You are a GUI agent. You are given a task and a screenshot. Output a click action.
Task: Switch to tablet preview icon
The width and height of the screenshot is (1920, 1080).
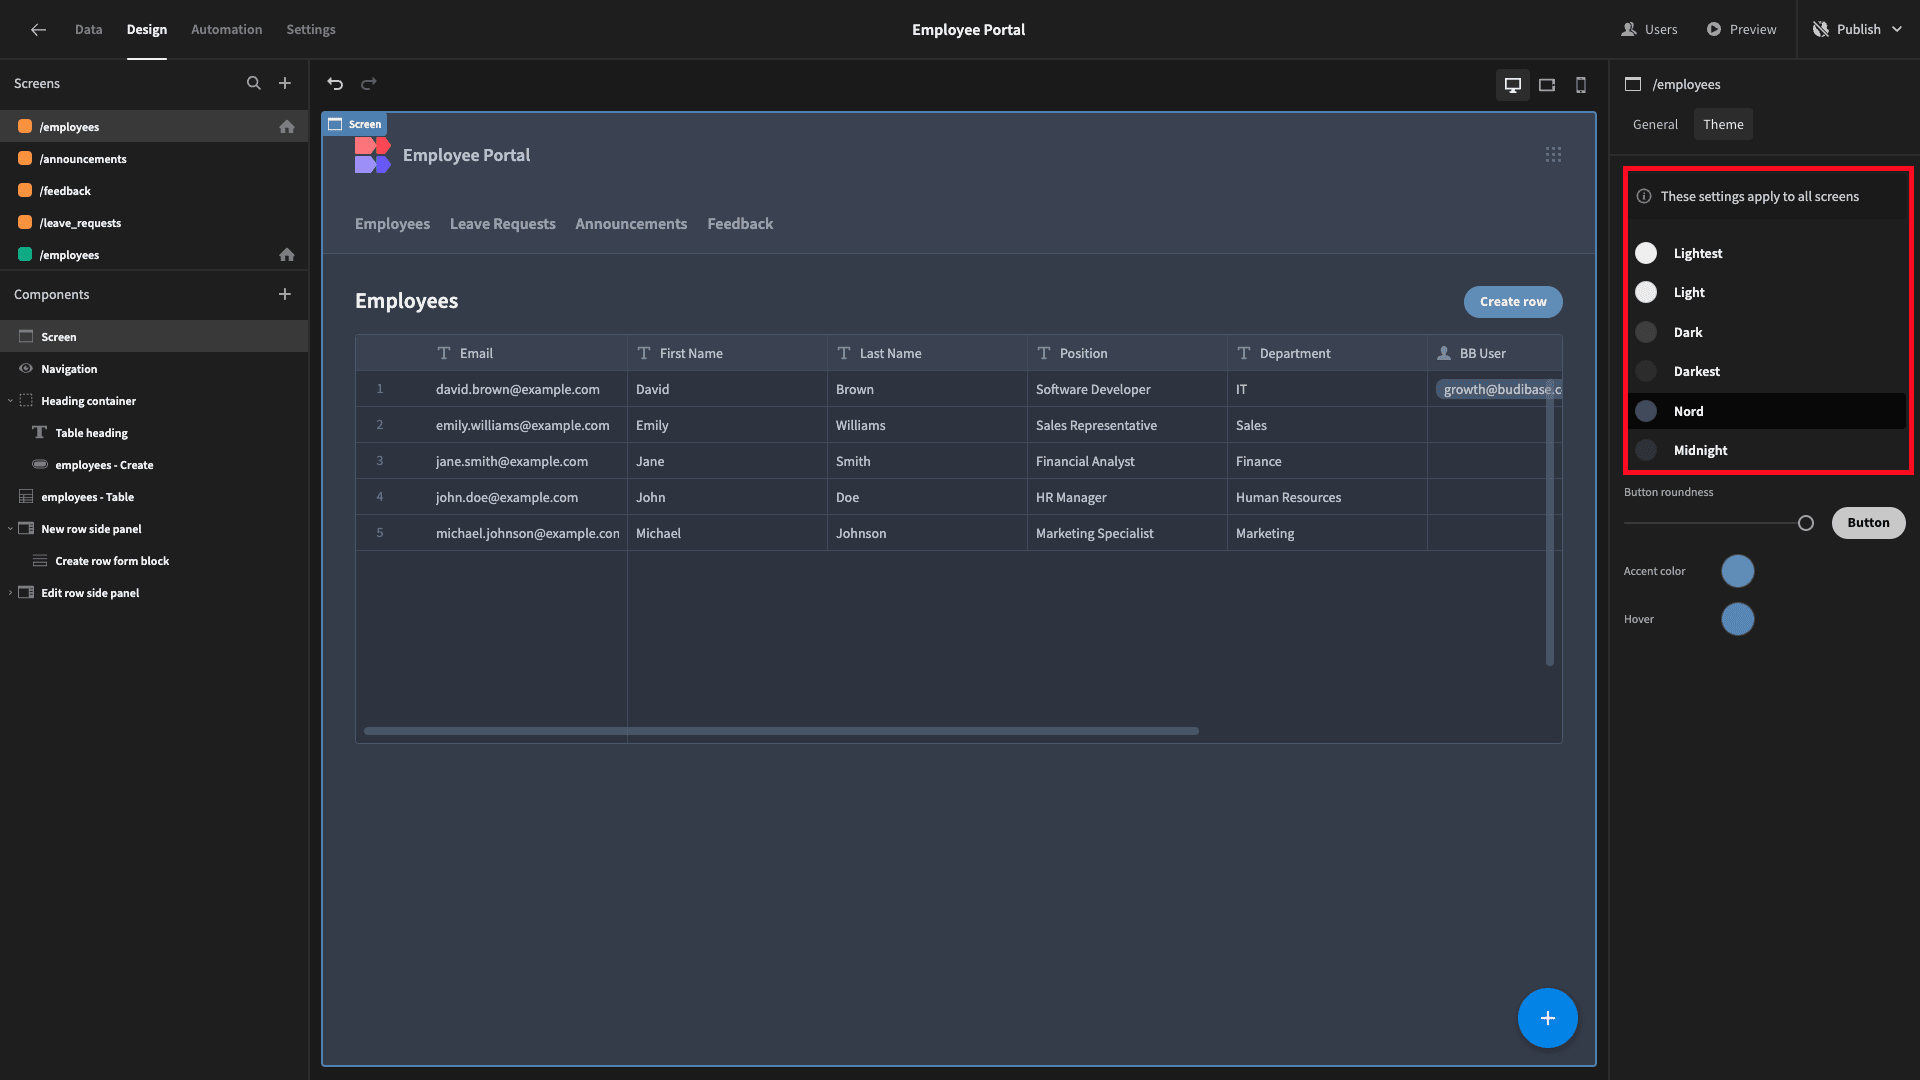point(1547,85)
